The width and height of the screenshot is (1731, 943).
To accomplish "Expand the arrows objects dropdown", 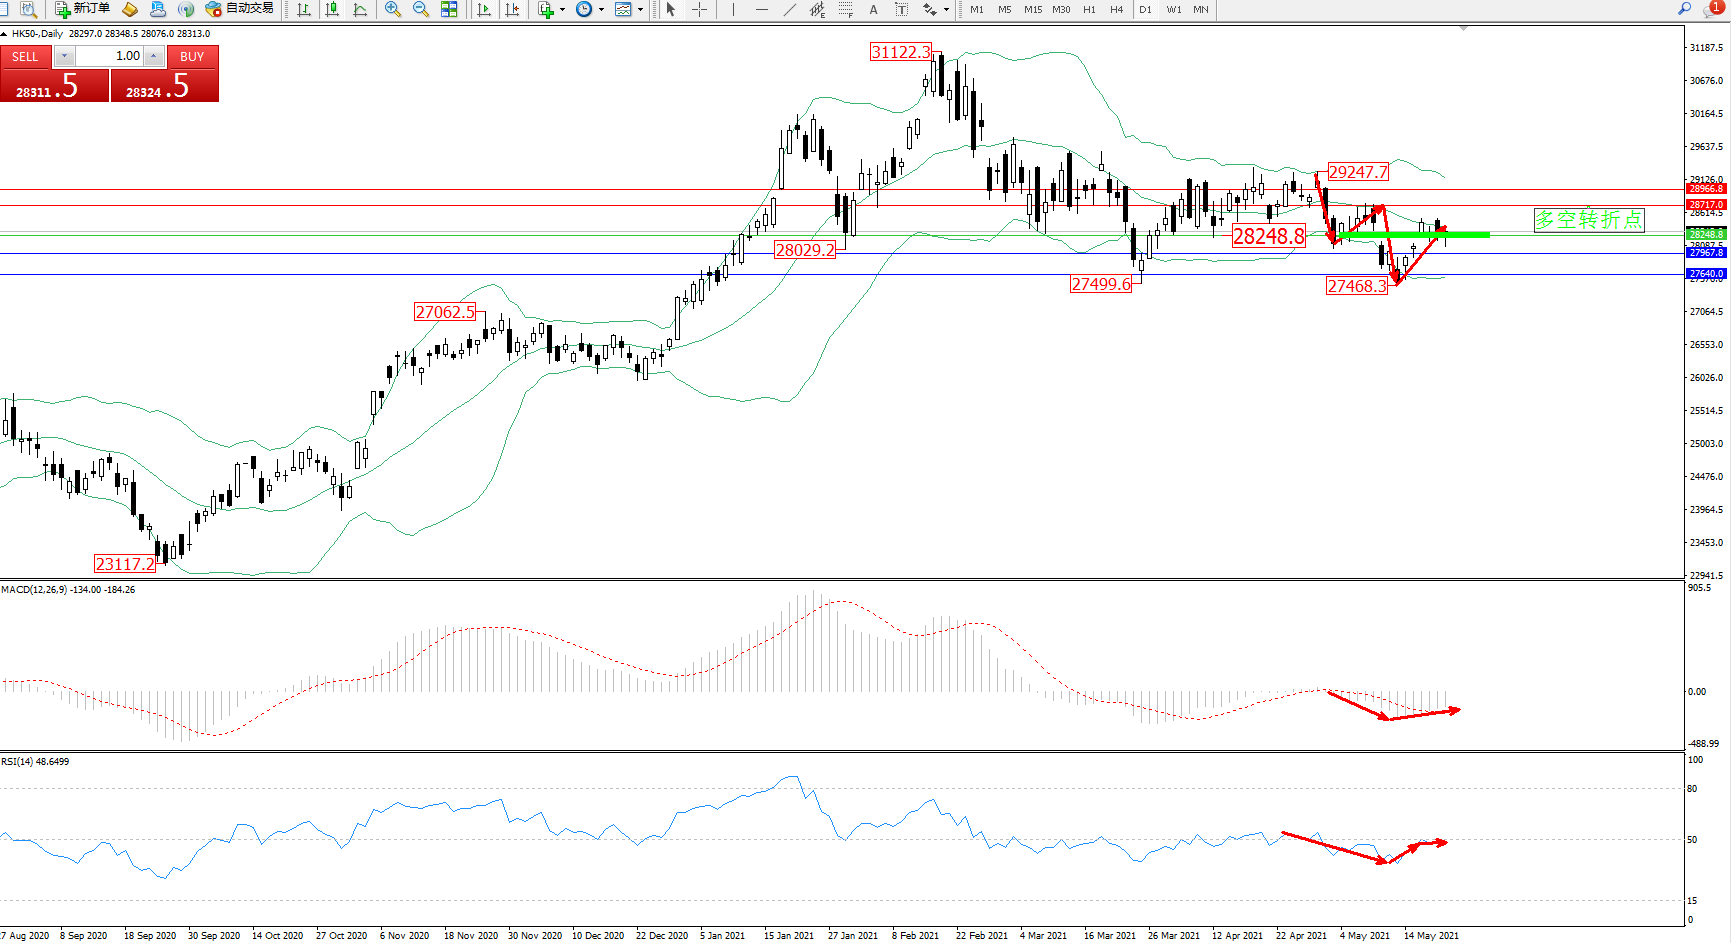I will tap(946, 10).
